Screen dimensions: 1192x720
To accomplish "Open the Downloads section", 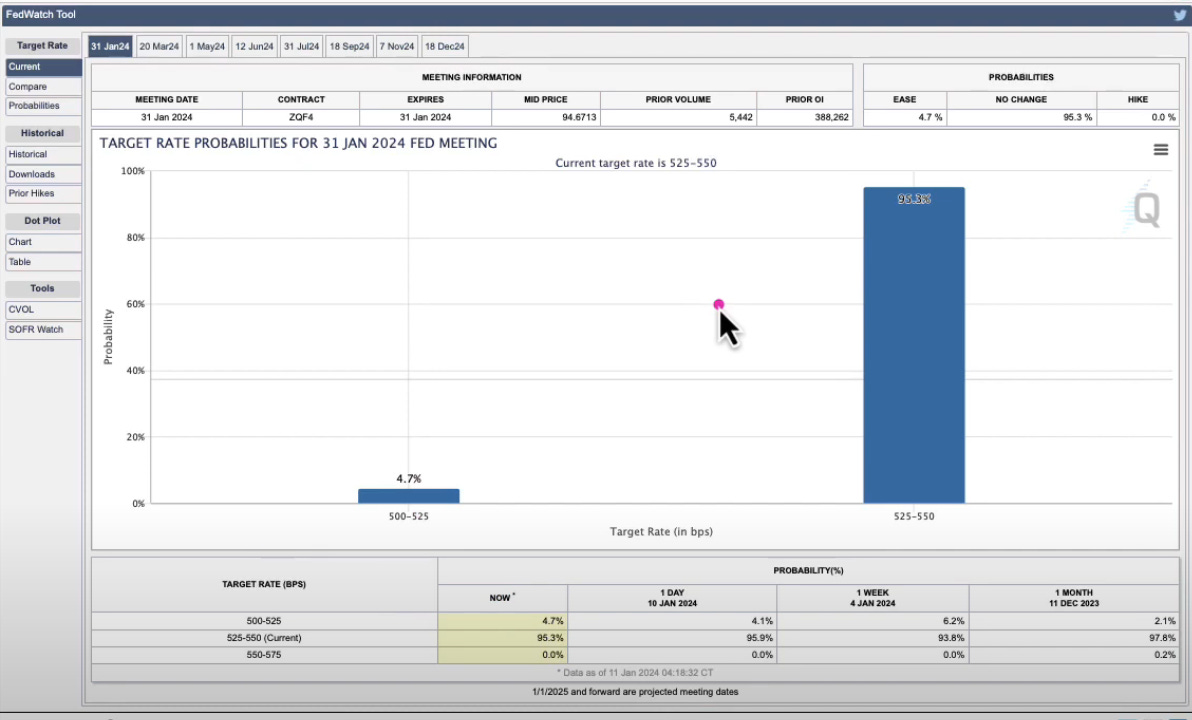I will click(43, 174).
